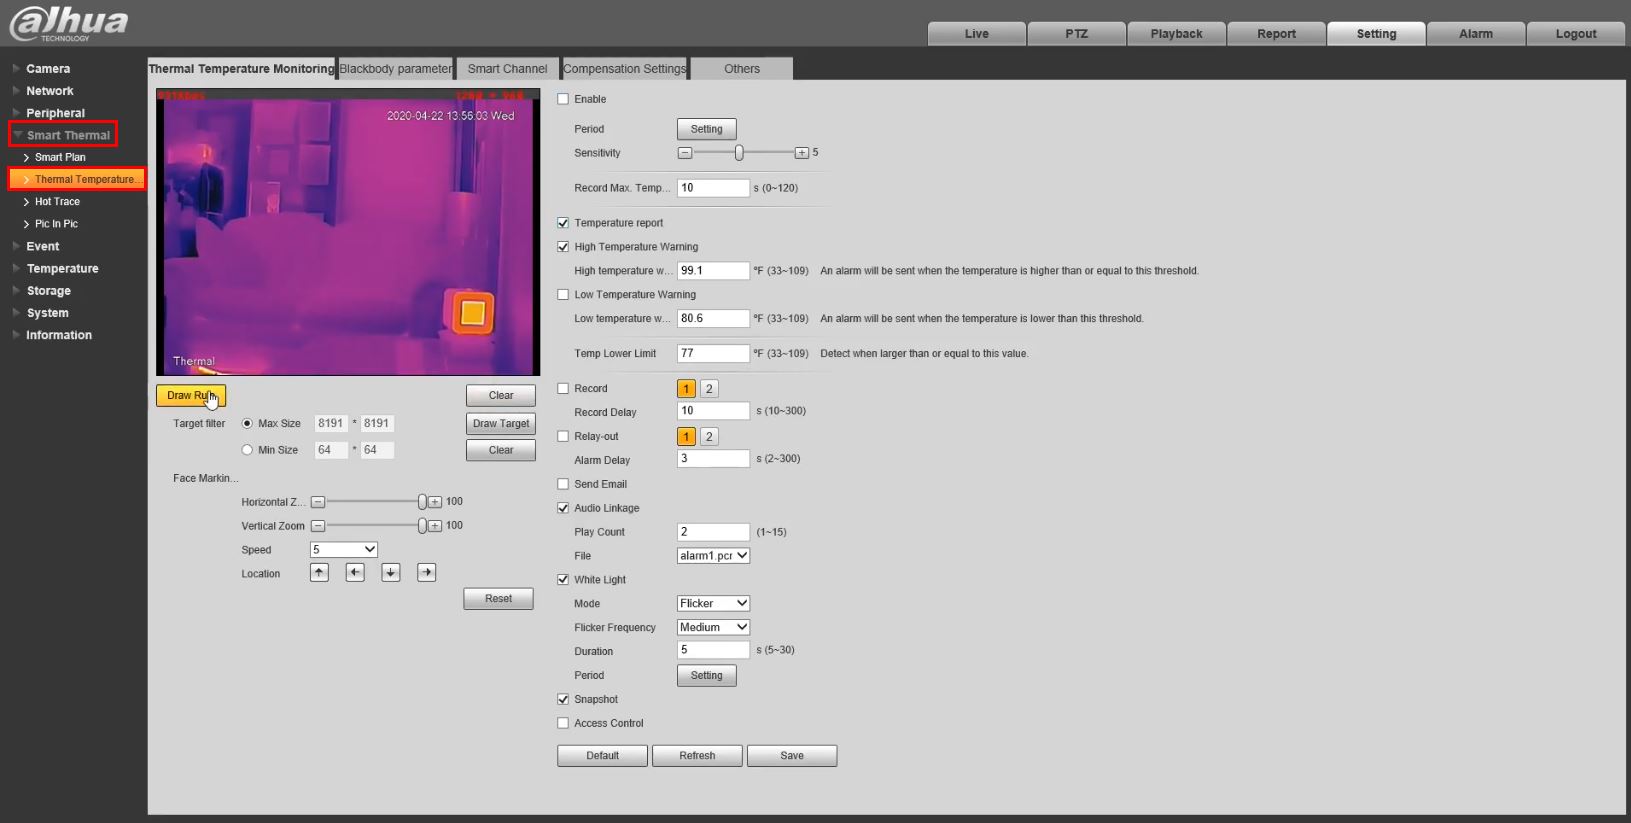
Task: Click the Horizontal Zoom minus icon
Action: 318,502
